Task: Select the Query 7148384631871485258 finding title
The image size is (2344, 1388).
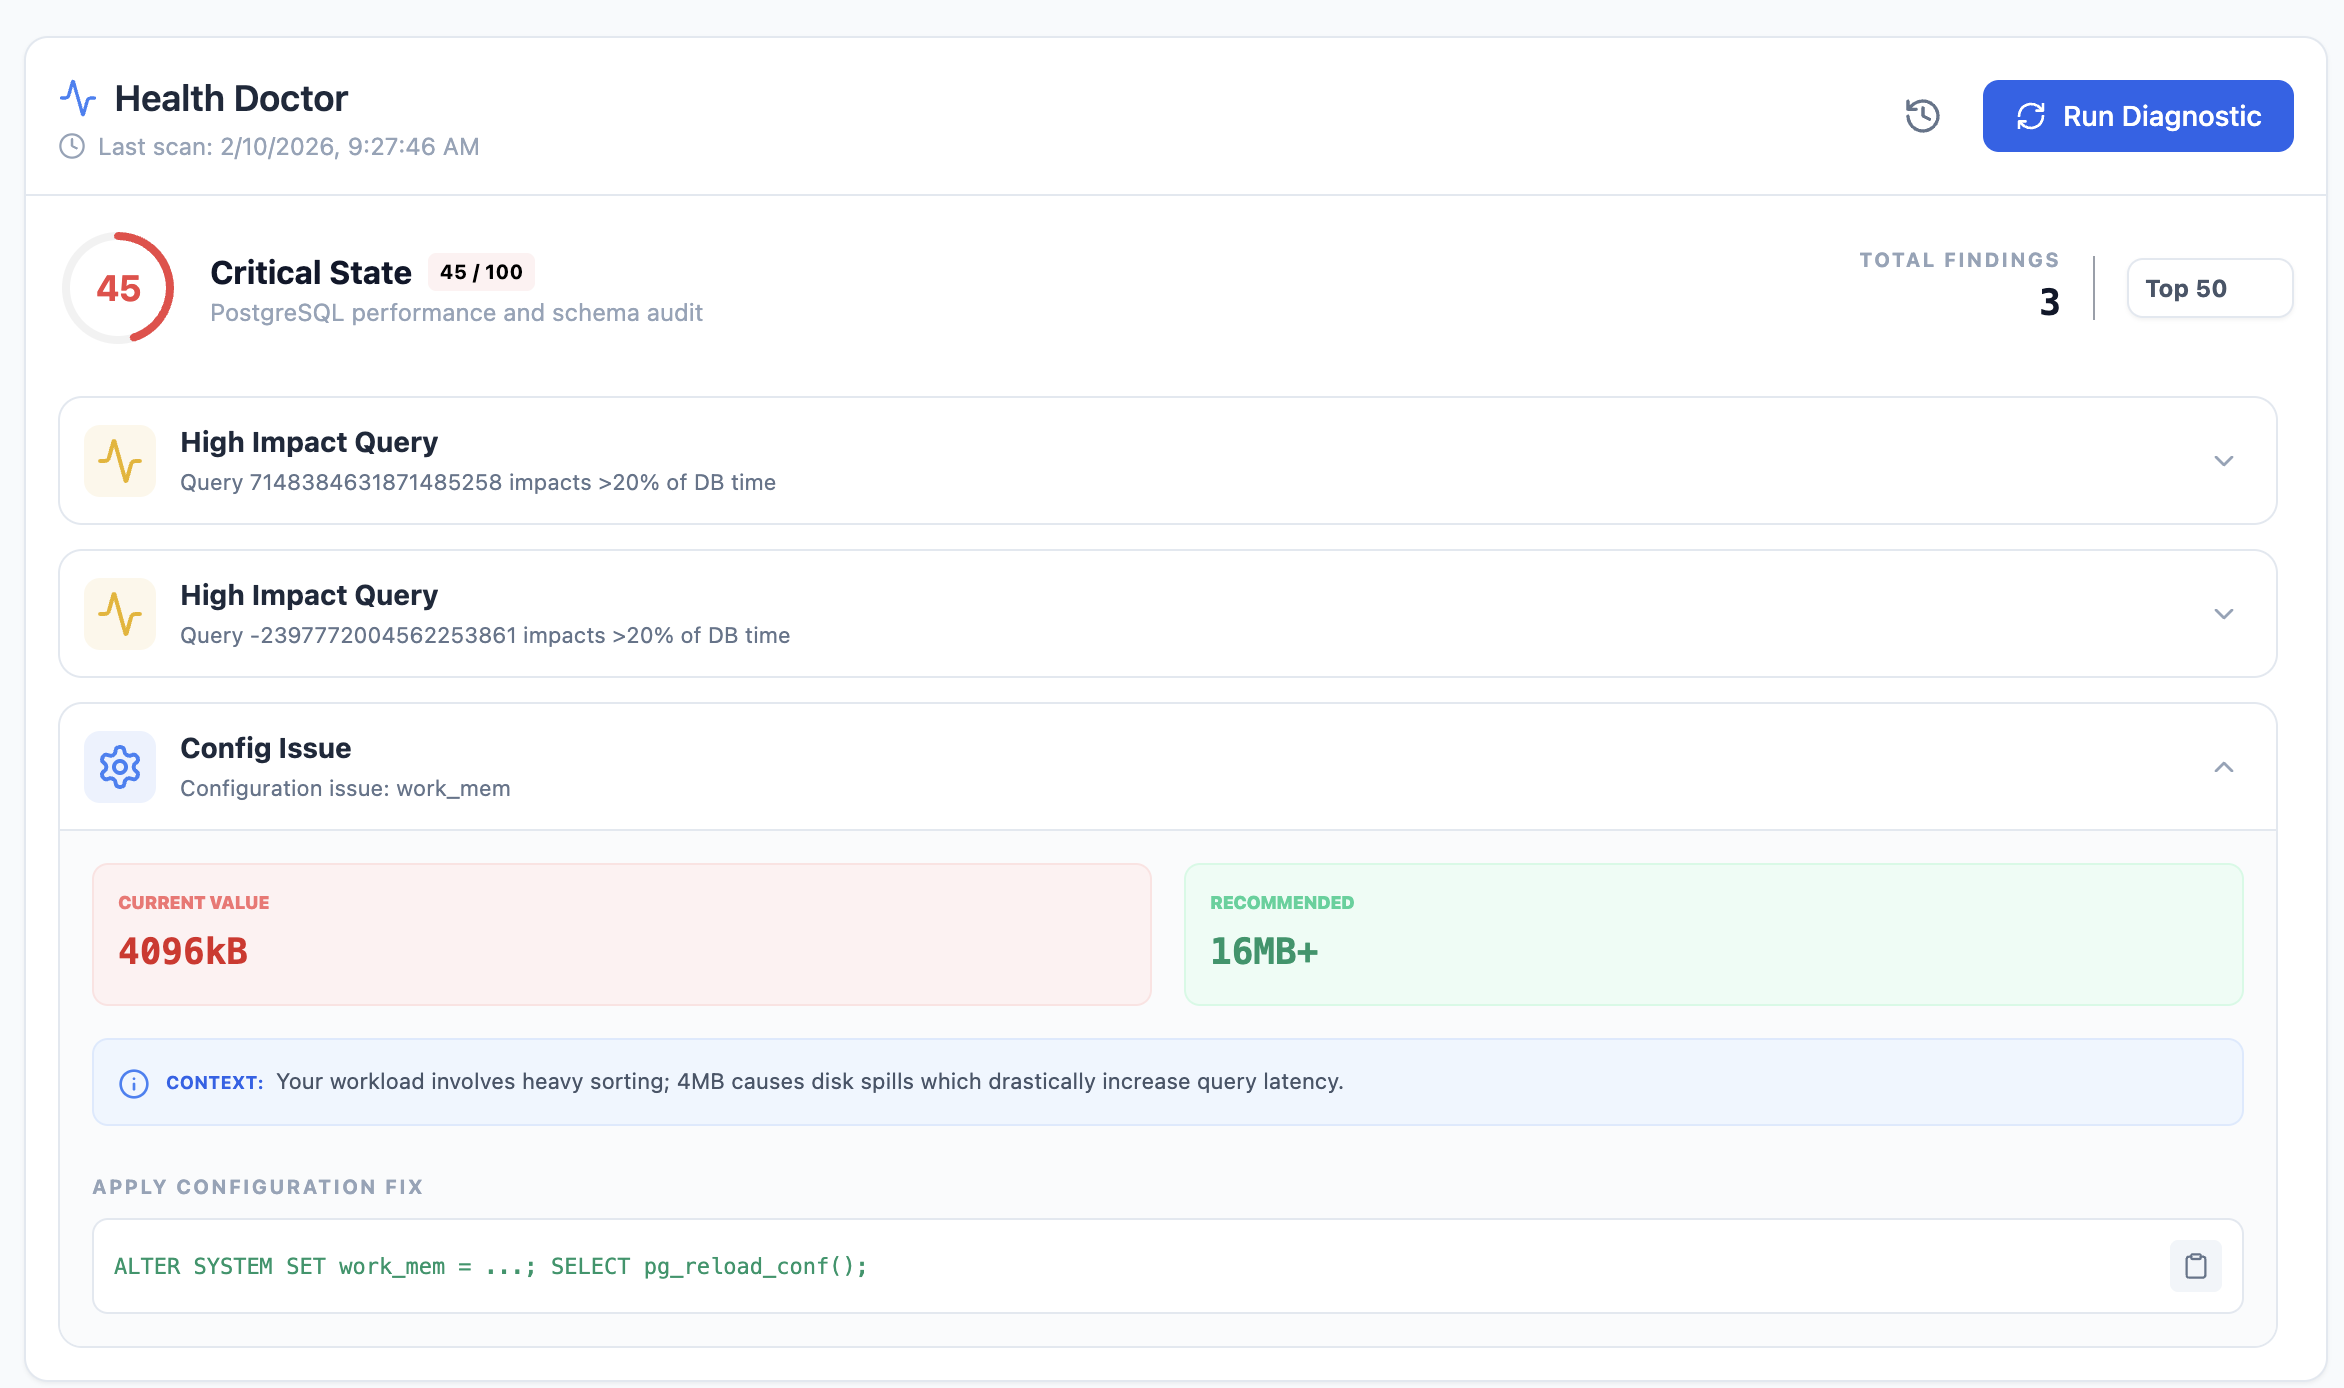Action: [309, 442]
